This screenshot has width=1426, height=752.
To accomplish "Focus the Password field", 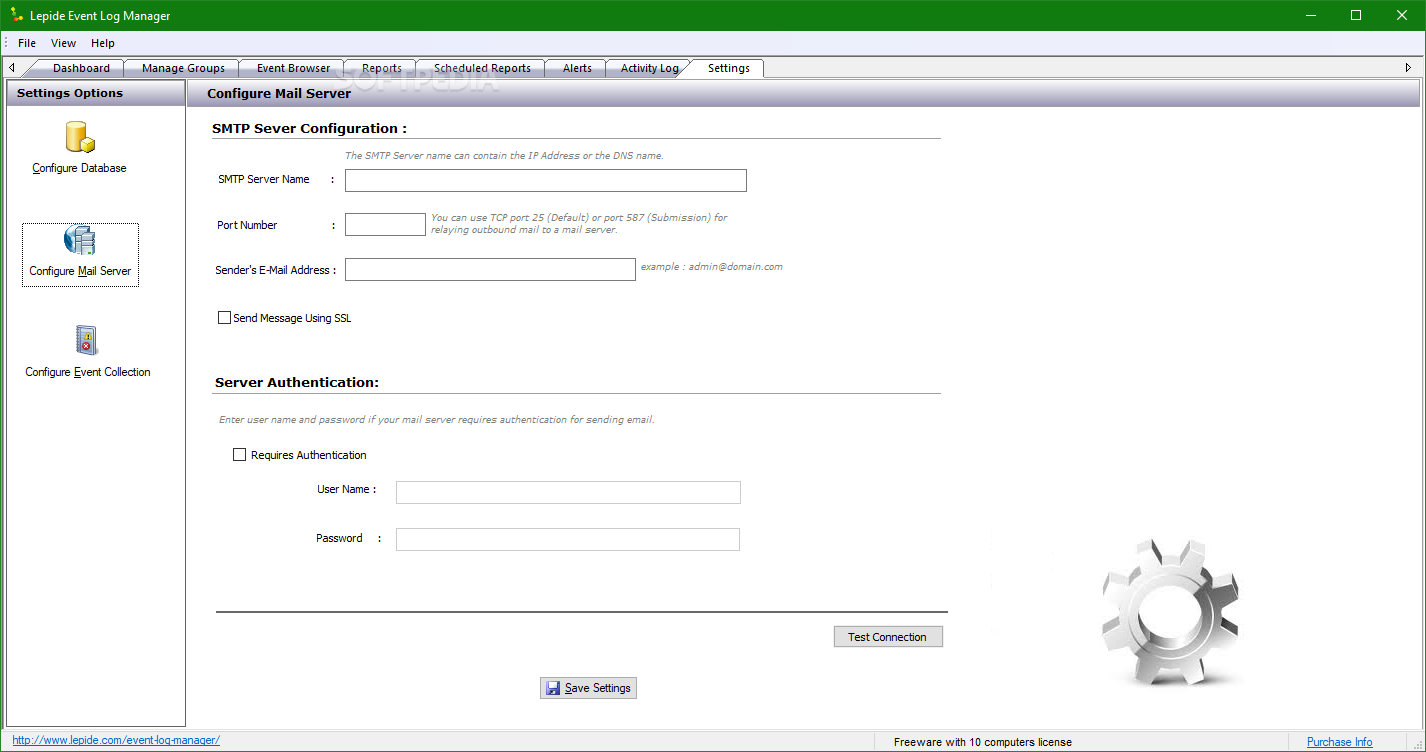I will pos(568,540).
